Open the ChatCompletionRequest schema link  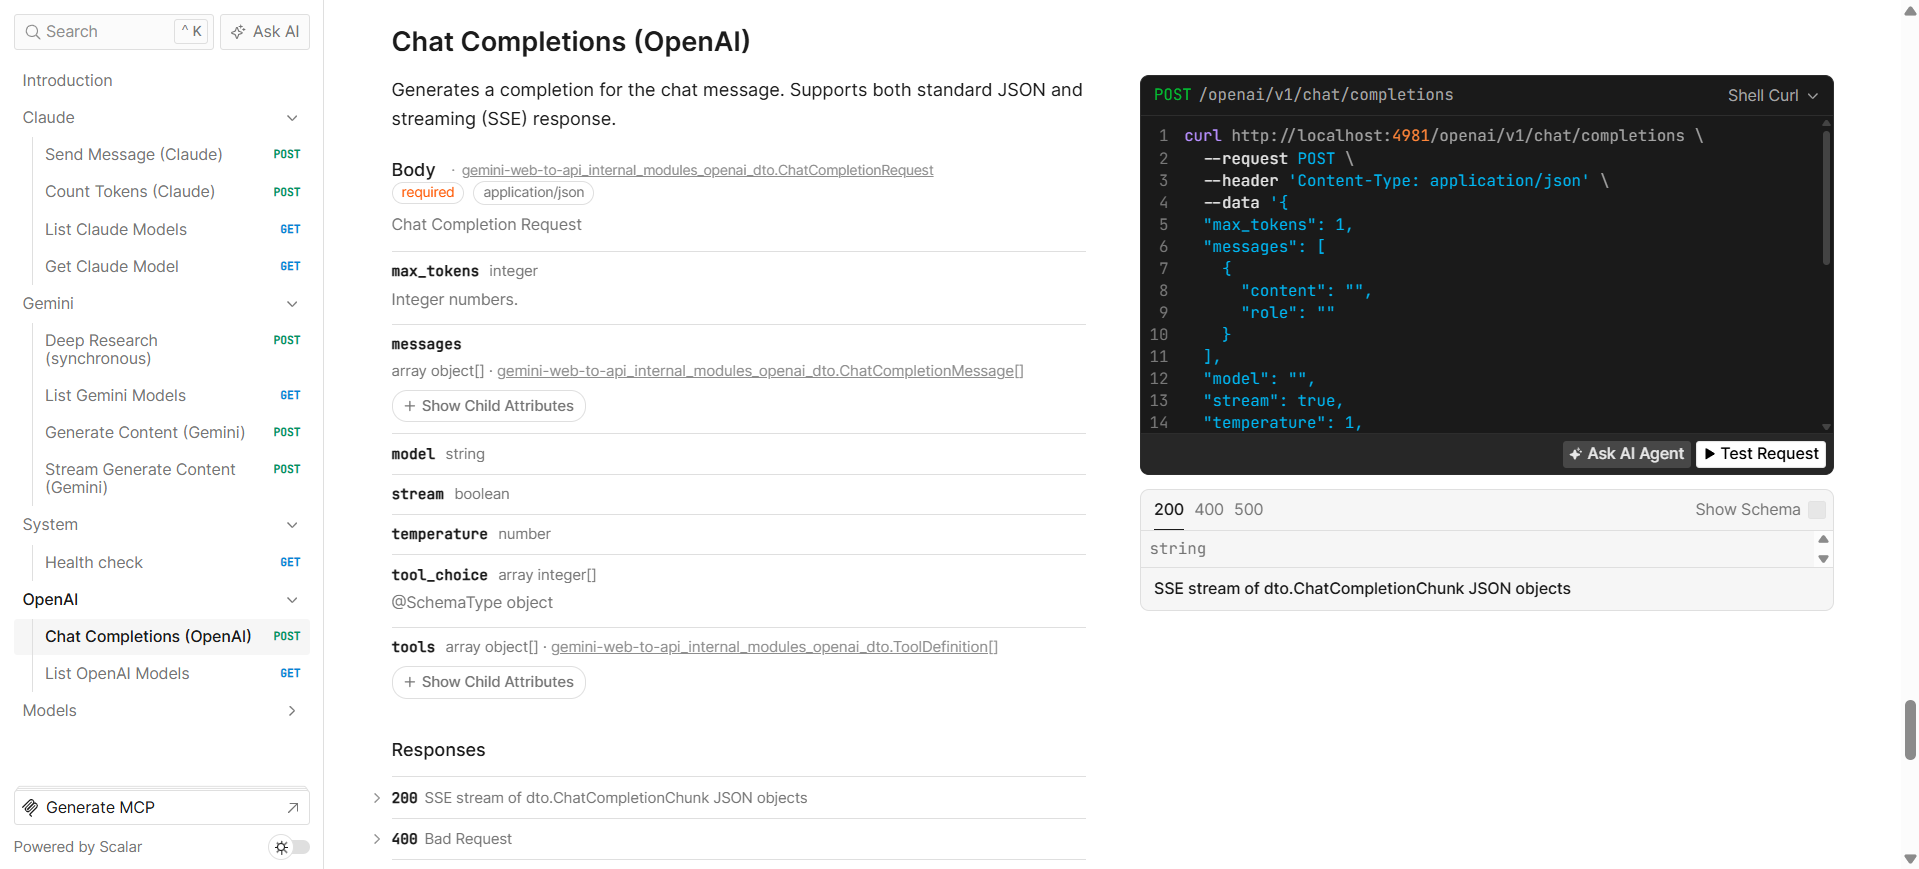[x=697, y=171]
